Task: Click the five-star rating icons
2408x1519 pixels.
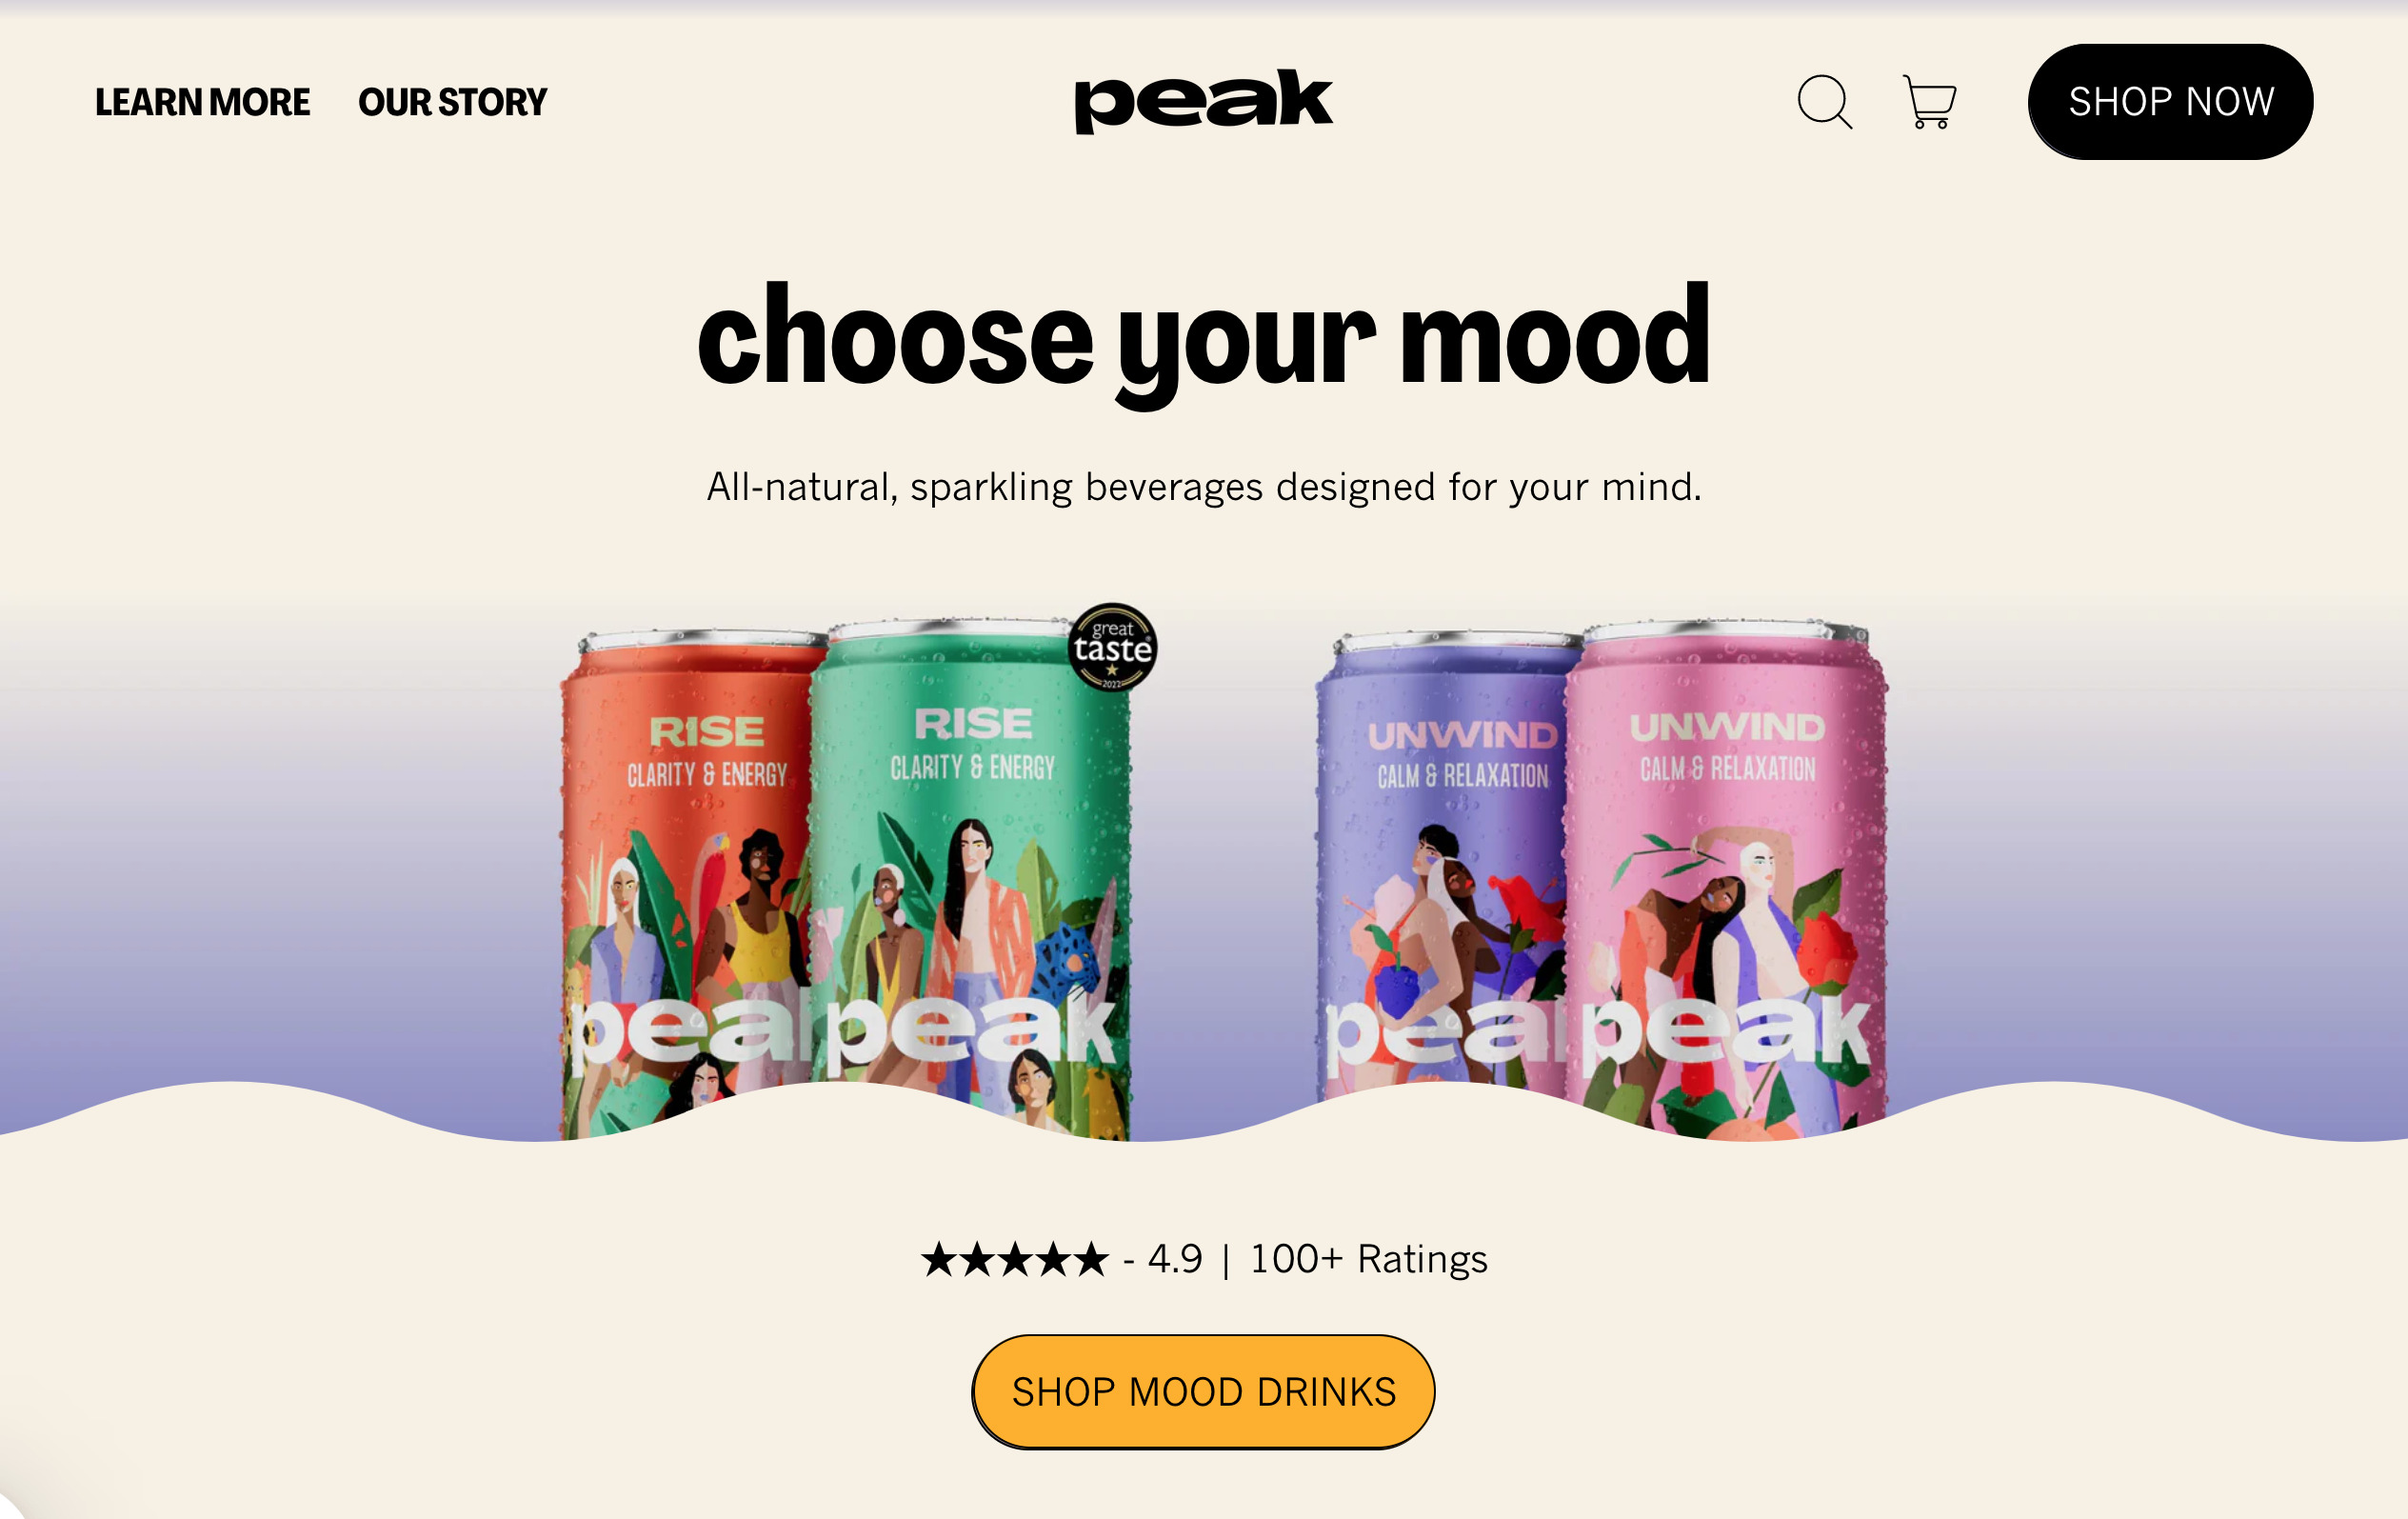Action: point(1015,1259)
